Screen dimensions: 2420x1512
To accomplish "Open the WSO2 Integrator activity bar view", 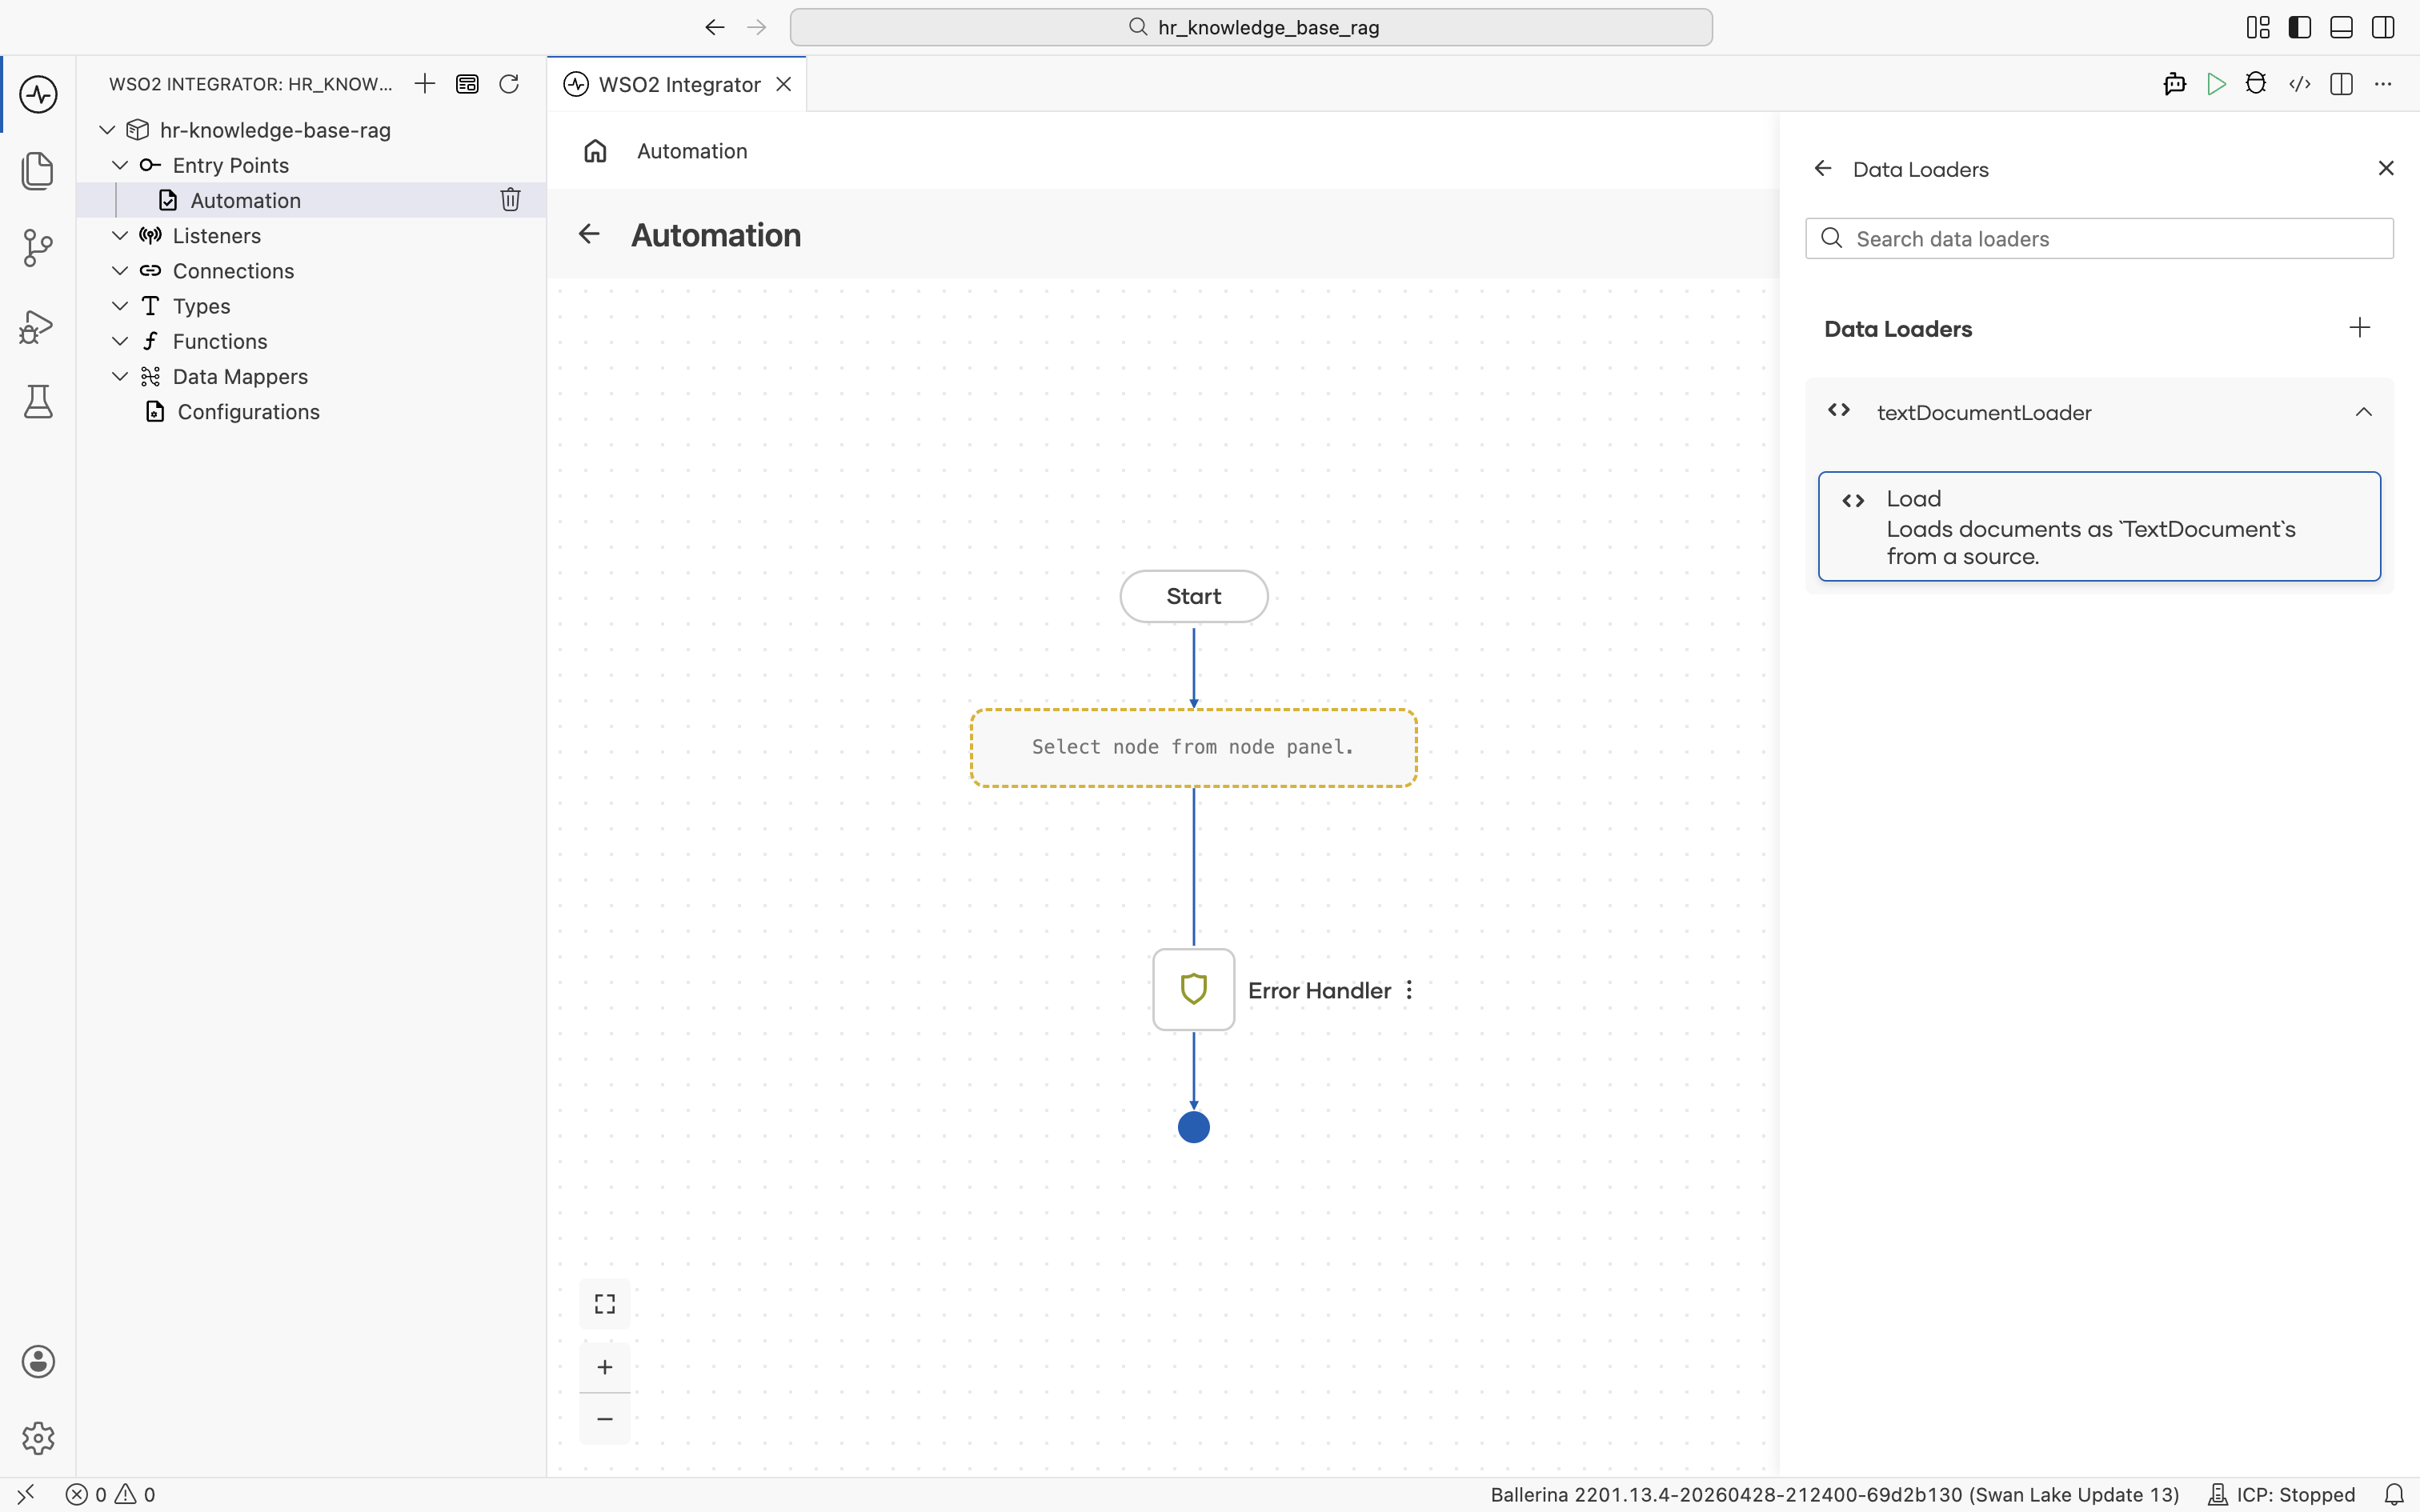I will (38, 94).
